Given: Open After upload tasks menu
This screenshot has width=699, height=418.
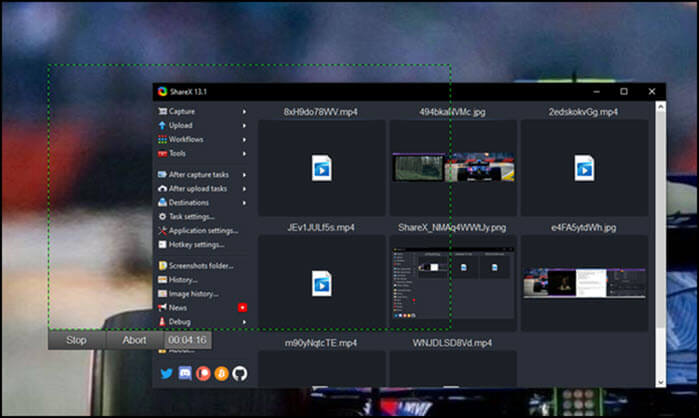Looking at the screenshot, I should [201, 189].
